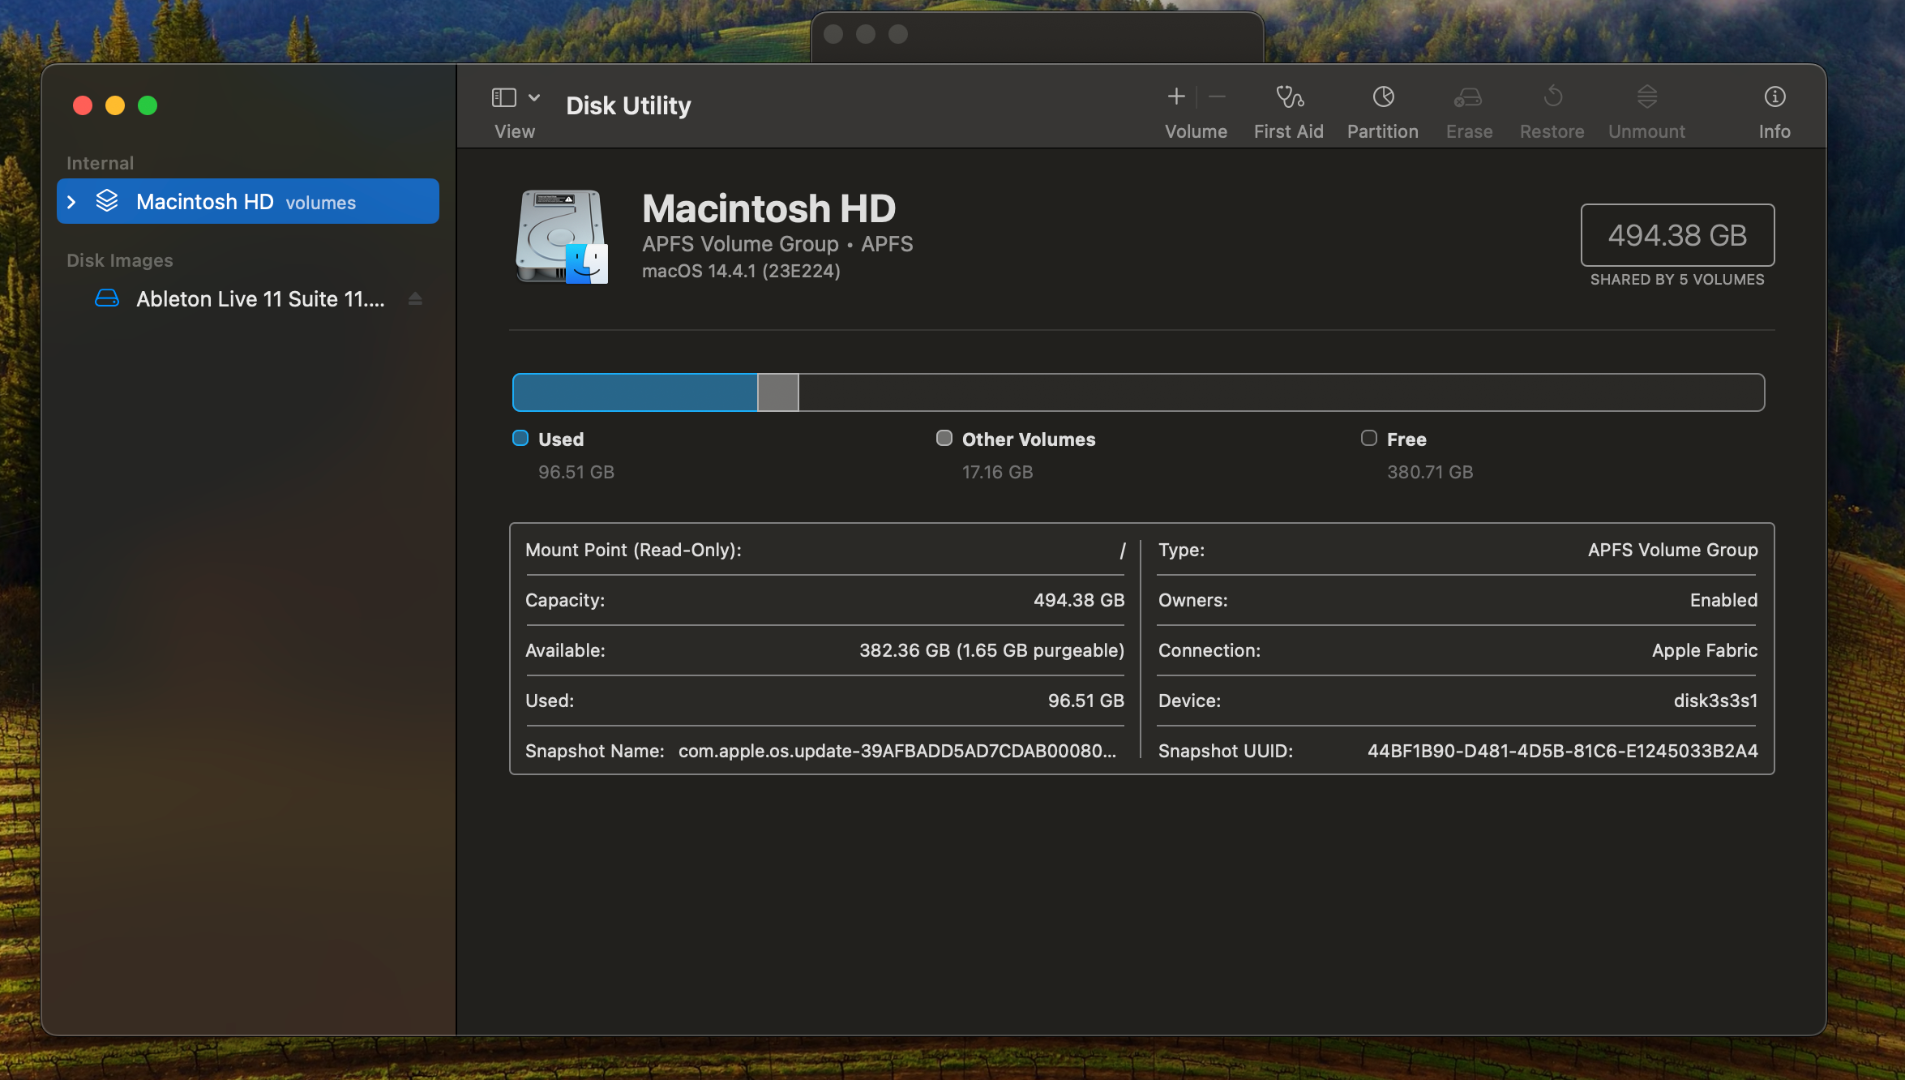Click the Free legend swatch
This screenshot has height=1080, width=1905.
point(1369,438)
